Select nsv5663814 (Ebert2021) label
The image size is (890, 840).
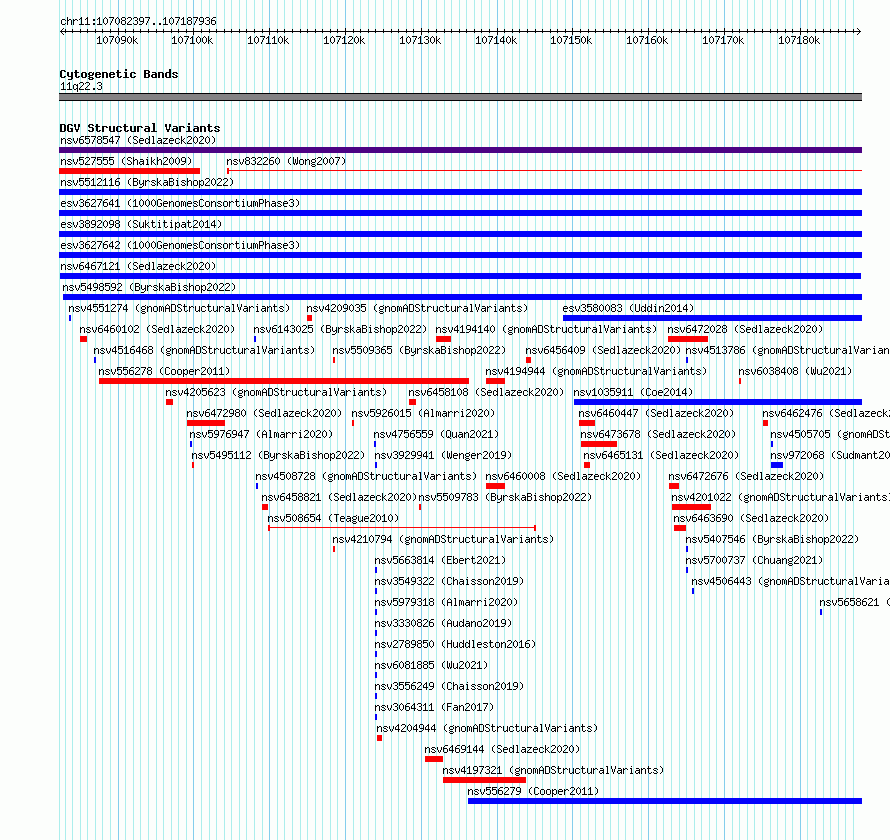440,560
